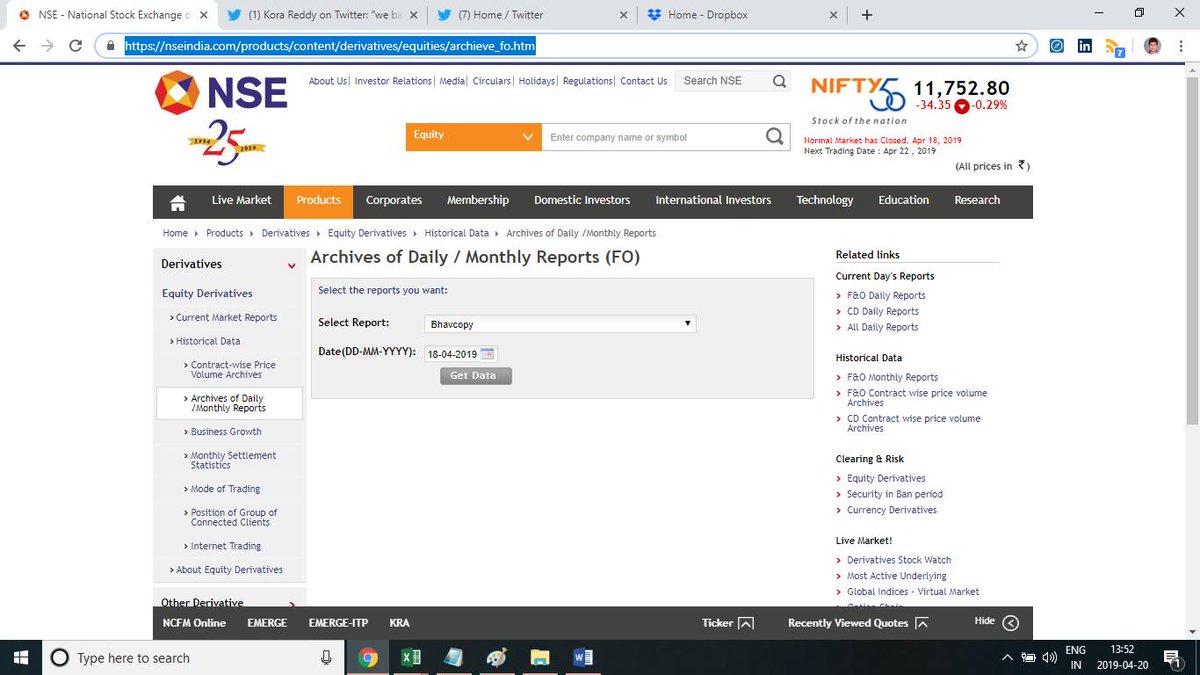1200x675 pixels.
Task: Open Chrome from the taskbar
Action: tap(368, 658)
